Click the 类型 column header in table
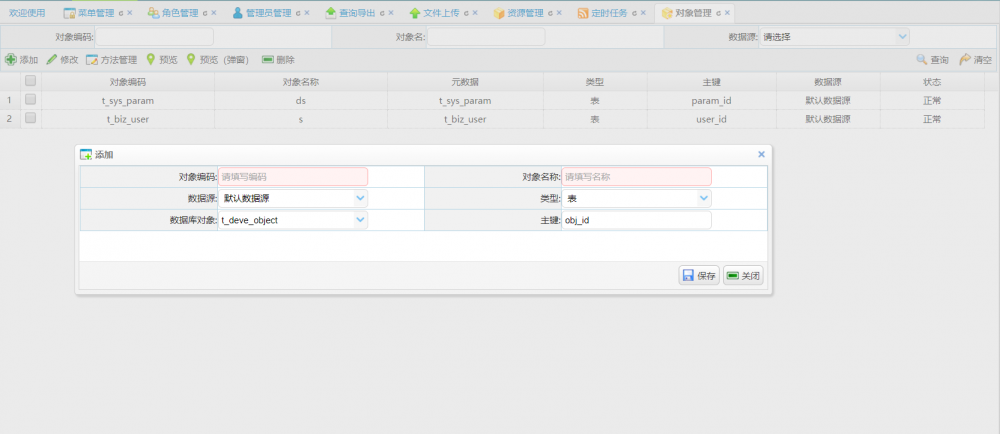The image size is (1000, 434). [x=595, y=82]
